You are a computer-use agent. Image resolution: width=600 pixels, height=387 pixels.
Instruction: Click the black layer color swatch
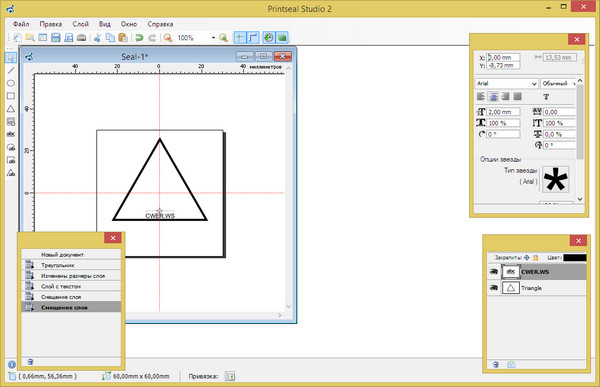coord(574,258)
